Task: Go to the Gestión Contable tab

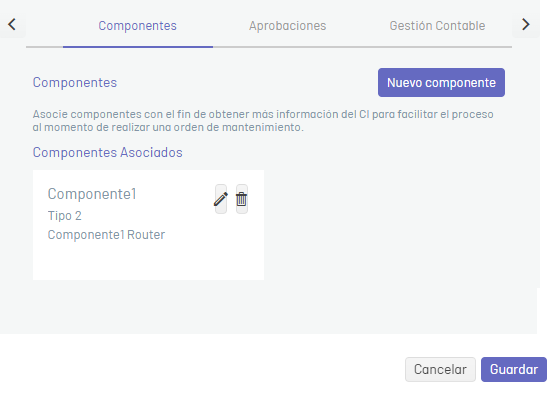Action: pos(437,26)
